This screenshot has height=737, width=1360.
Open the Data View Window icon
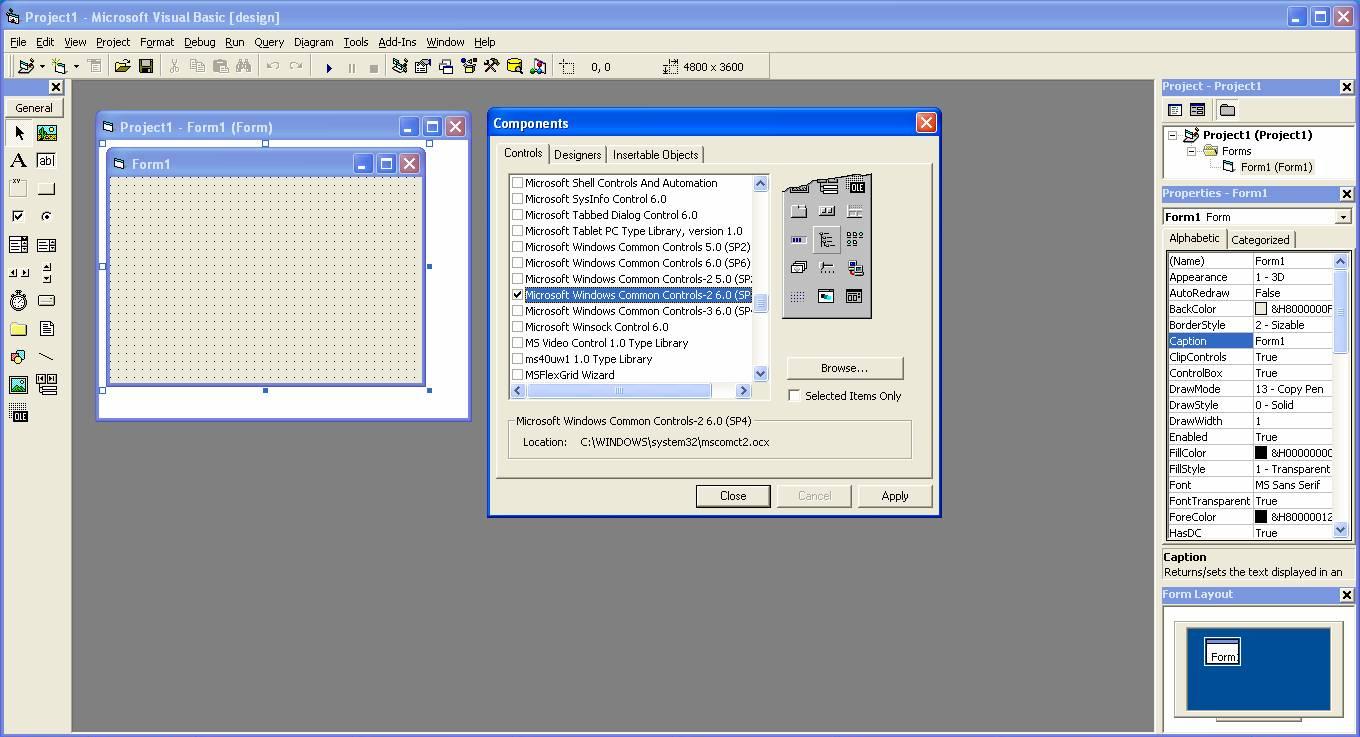pos(515,67)
